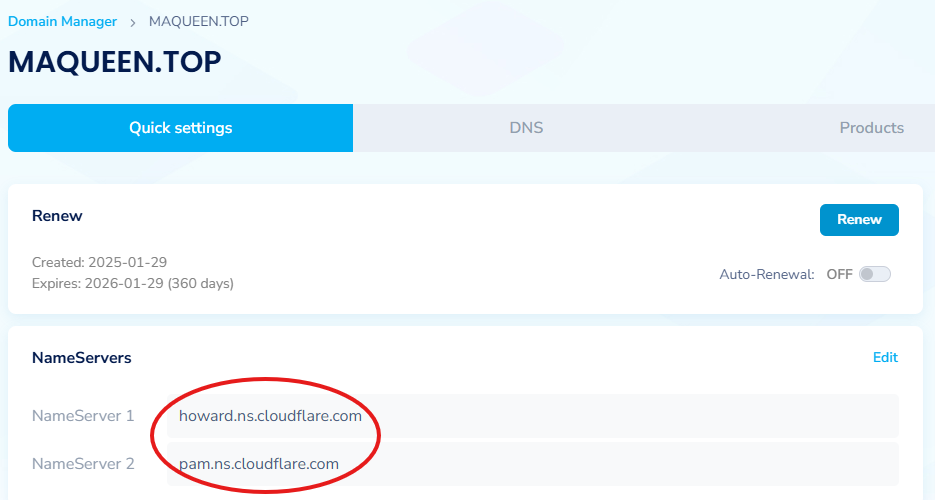Click the MAQUEEN.TOP breadcrumb text

199,21
